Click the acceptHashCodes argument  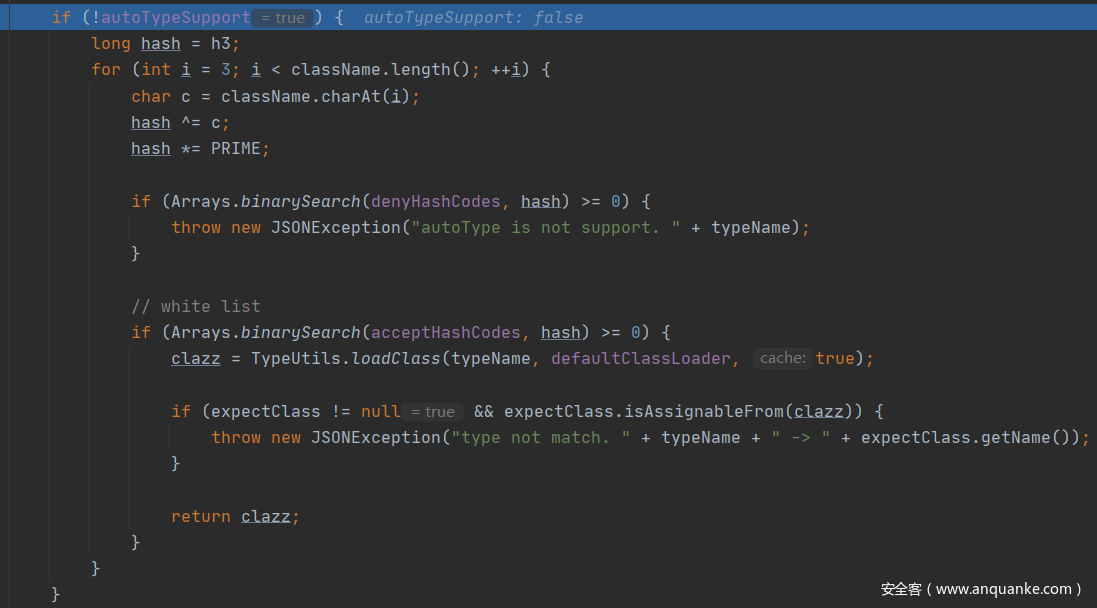click(x=445, y=333)
